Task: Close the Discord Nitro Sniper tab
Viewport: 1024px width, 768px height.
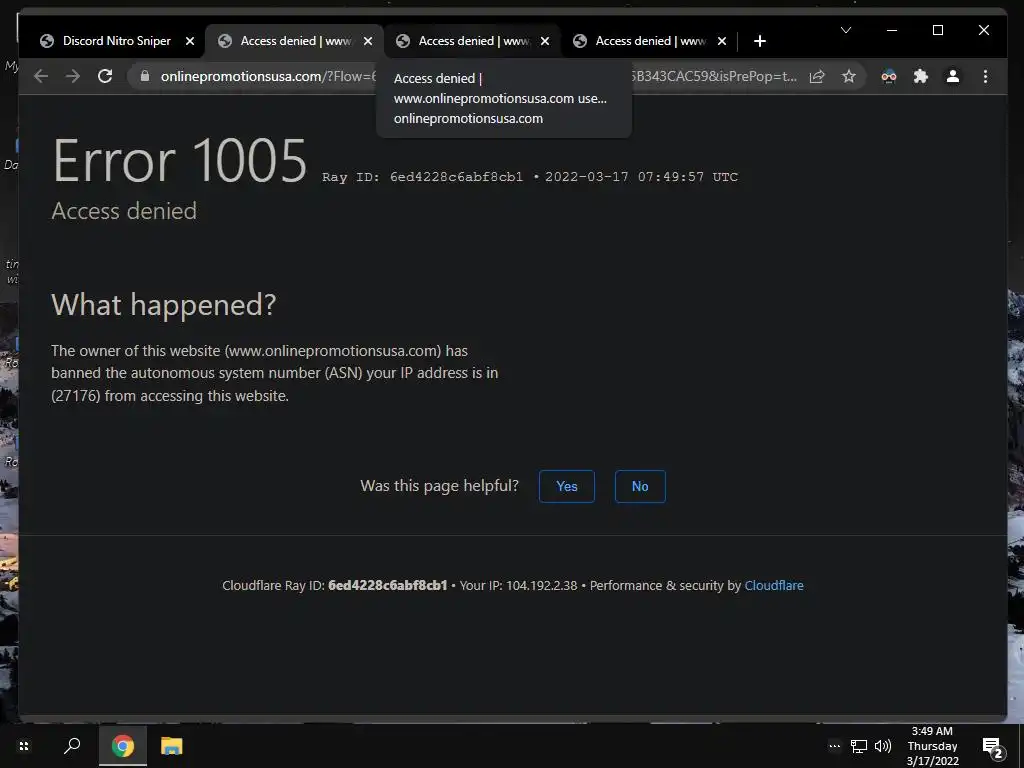Action: (x=190, y=41)
